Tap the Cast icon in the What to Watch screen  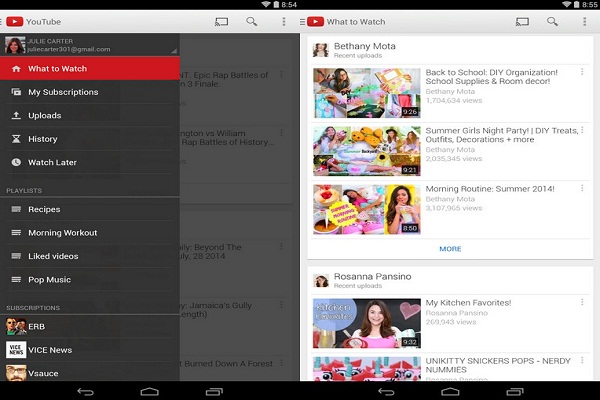click(x=522, y=22)
